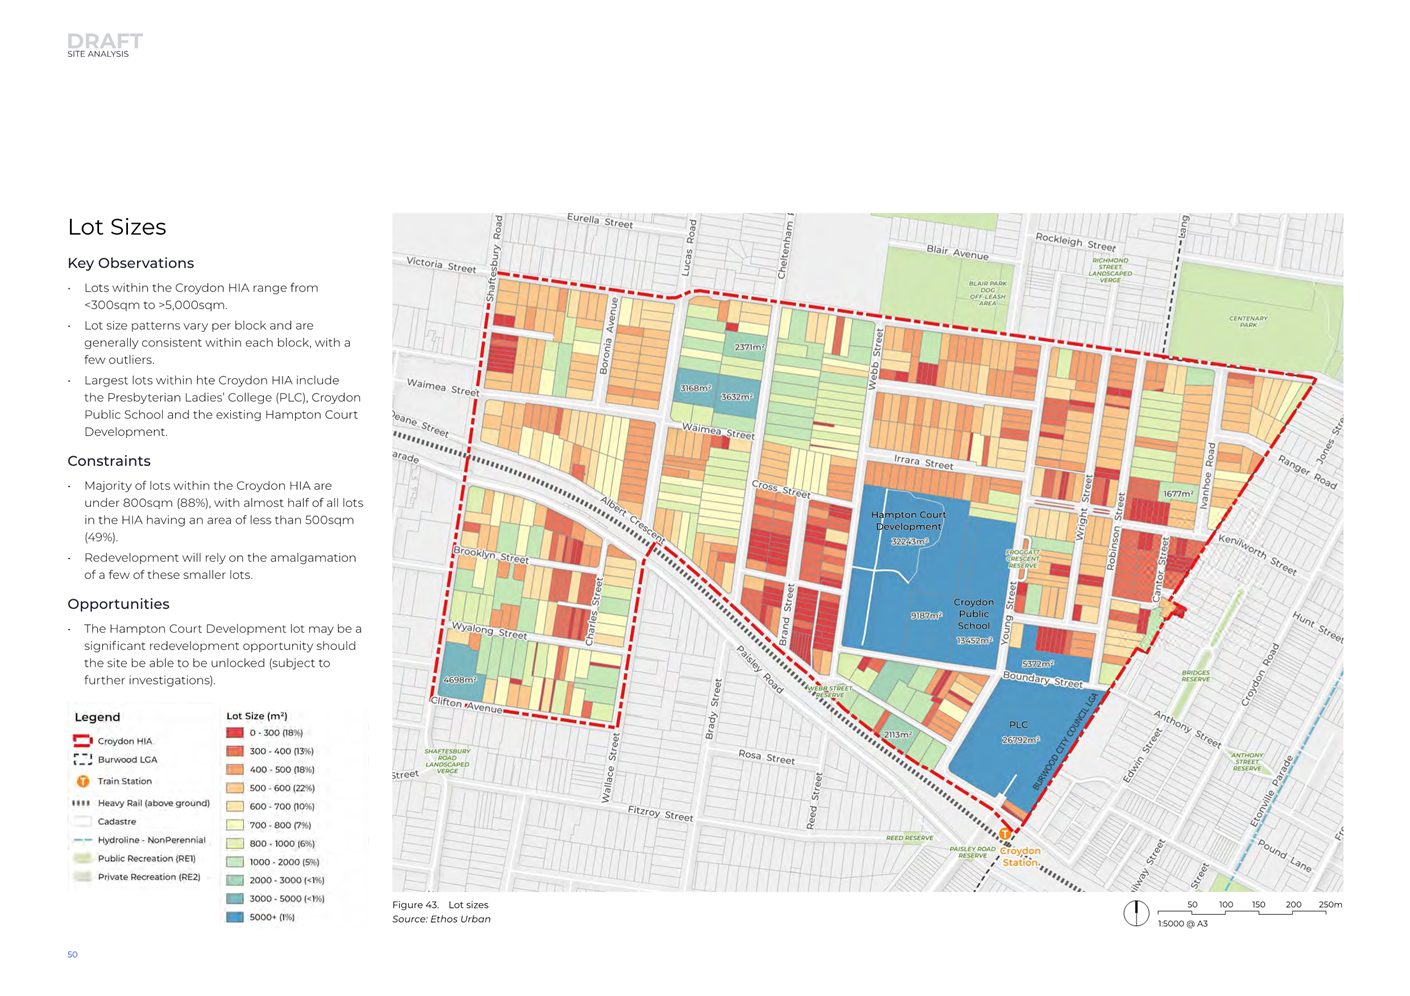Select the blue 5000+ lot size swatch
The image size is (1410, 996).
235,917
